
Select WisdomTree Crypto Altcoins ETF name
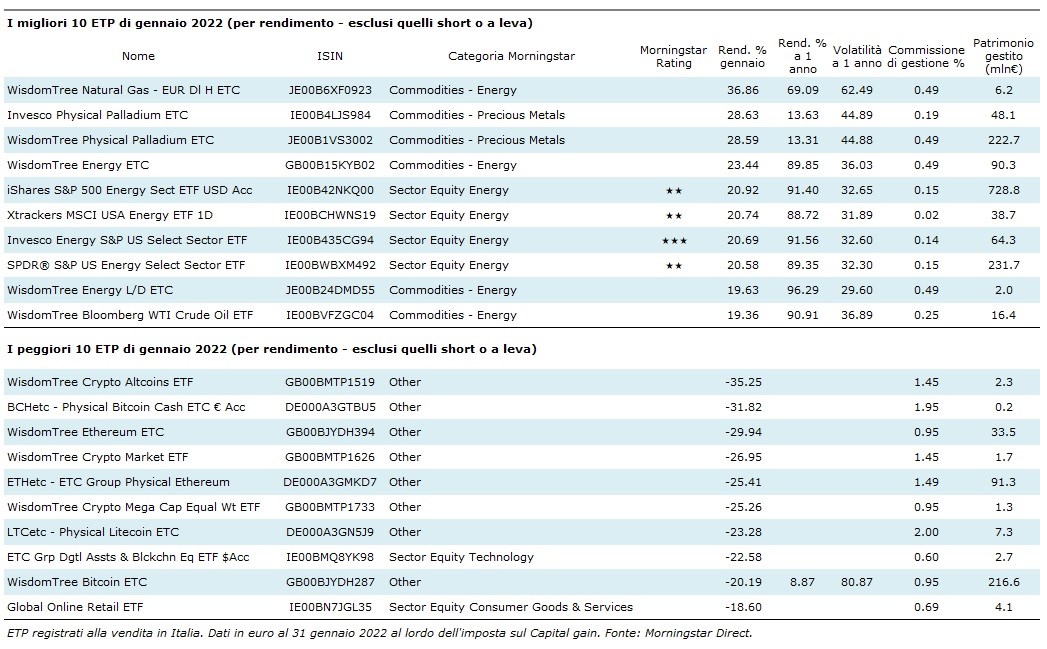100,382
